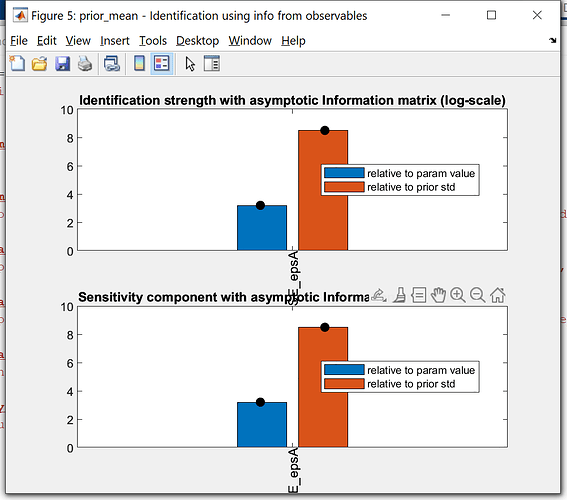Save the figure with the floppy icon

coord(62,64)
